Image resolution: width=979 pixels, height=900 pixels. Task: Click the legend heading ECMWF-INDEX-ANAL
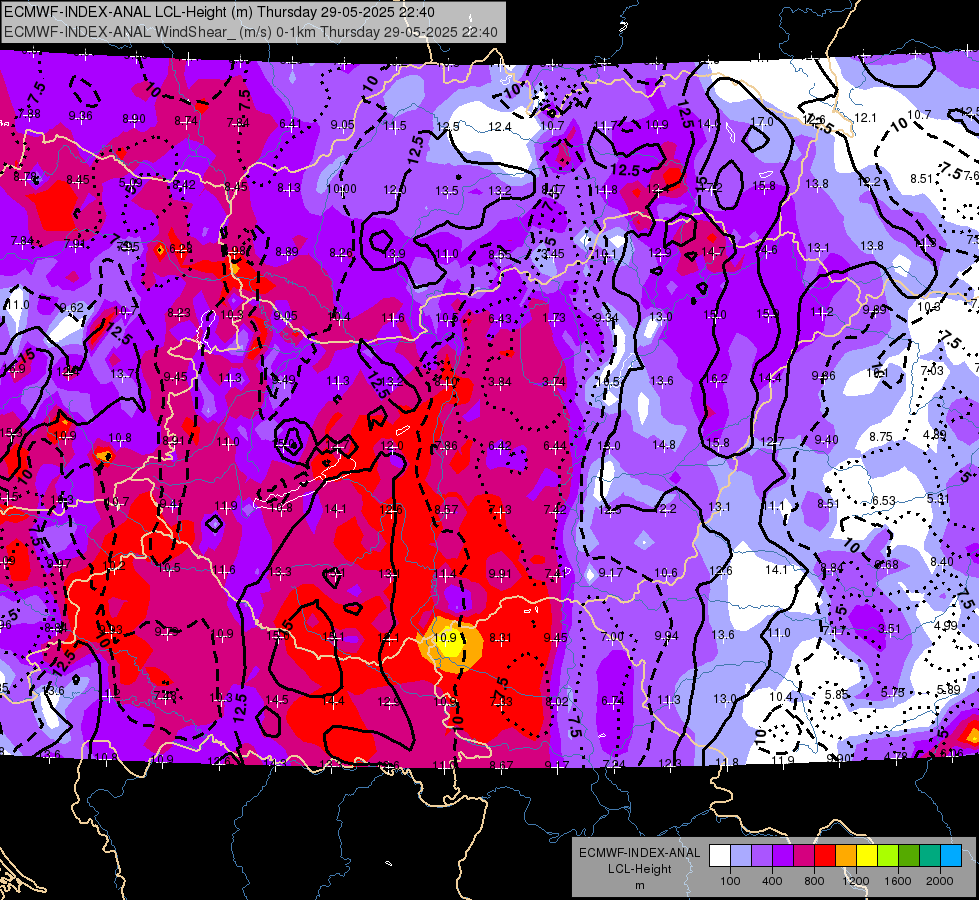coord(639,853)
